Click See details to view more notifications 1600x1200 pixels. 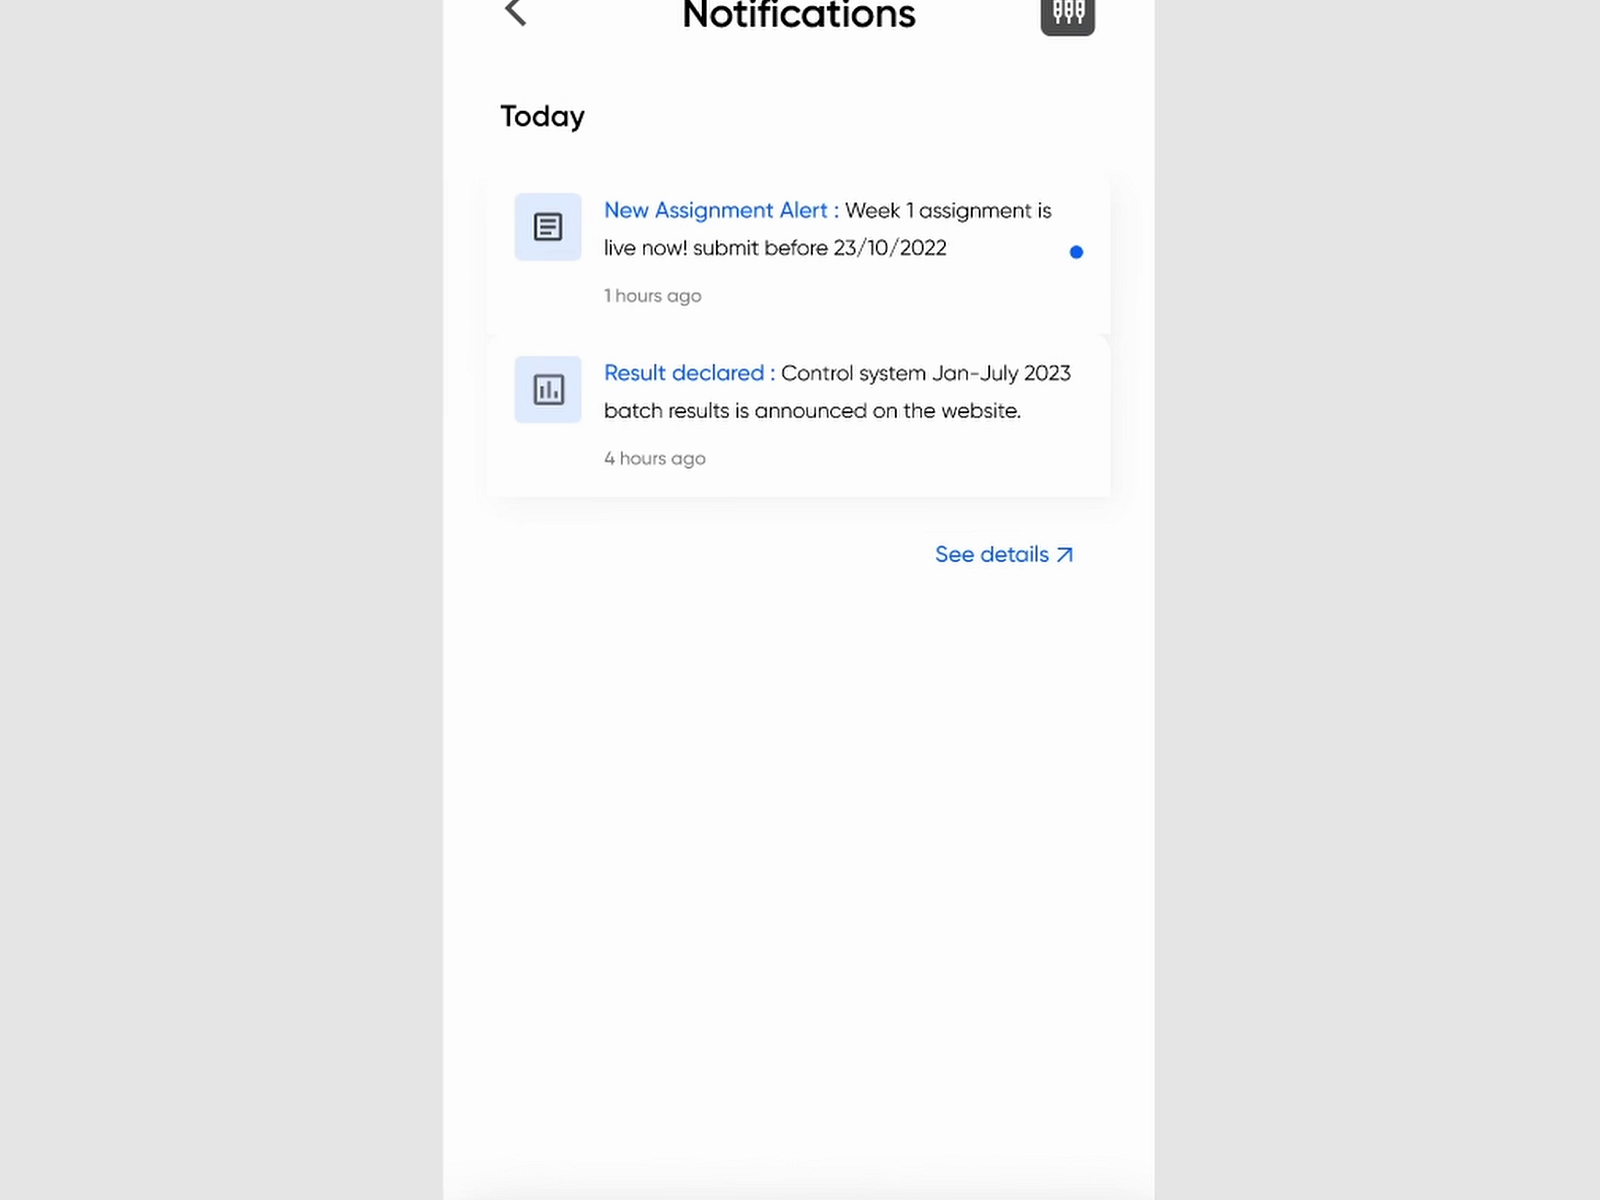coord(992,554)
